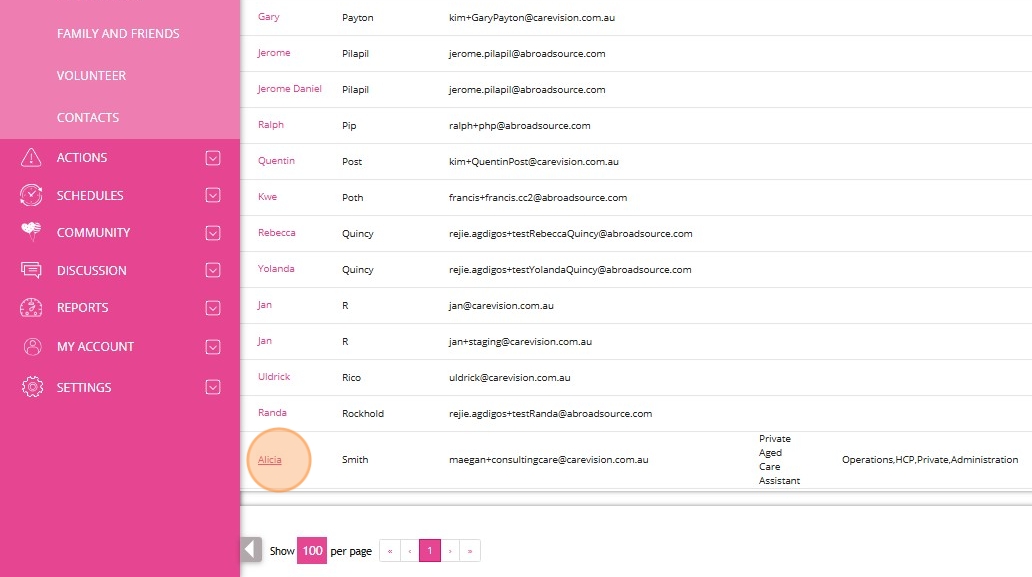Select the Reports sidebar menu
1032x577 pixels.
[82, 308]
